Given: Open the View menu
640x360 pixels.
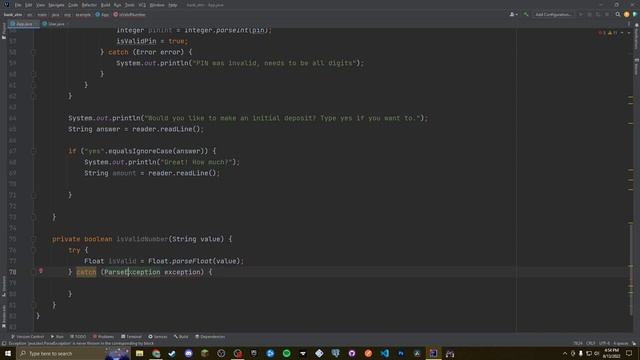Looking at the screenshot, I should pos(40,5).
